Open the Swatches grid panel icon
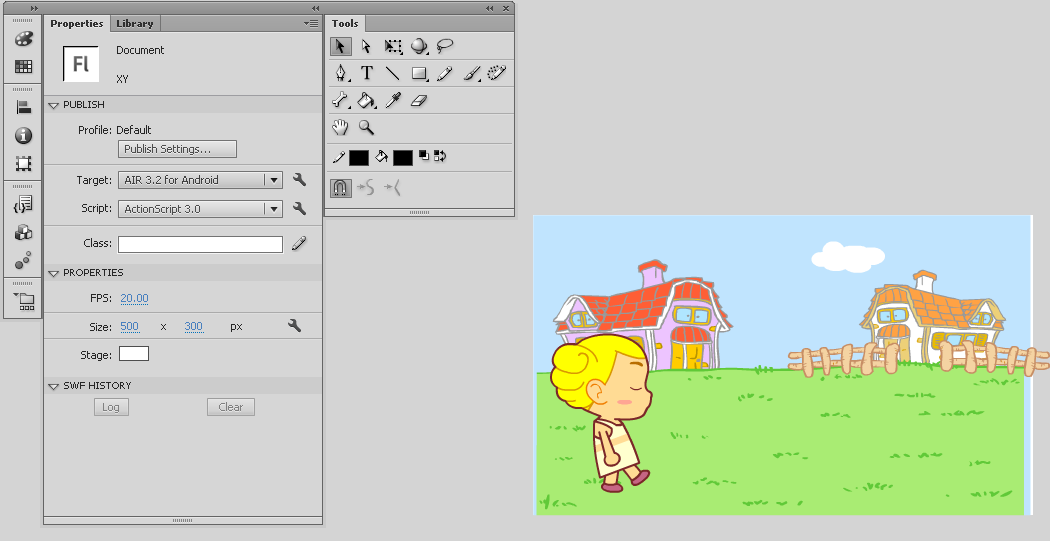Image resolution: width=1050 pixels, height=541 pixels. pos(23,66)
